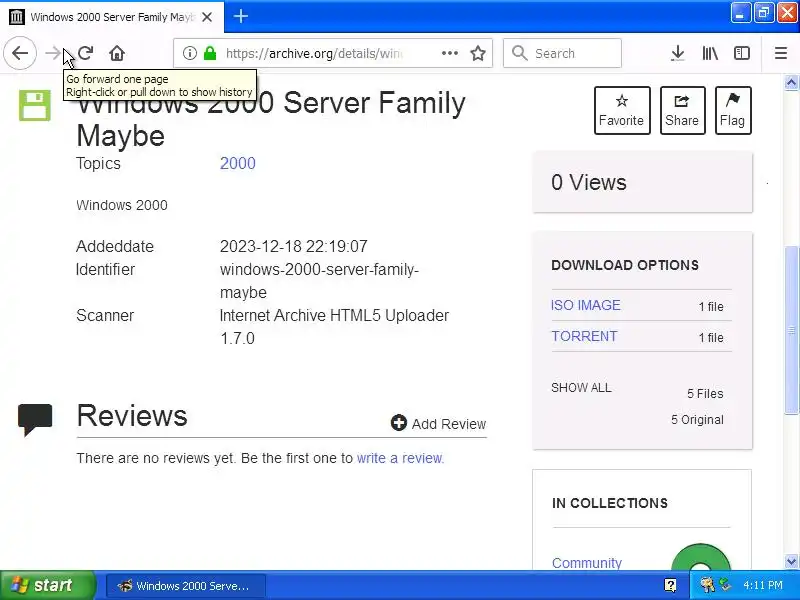Focus the Firefox Search box
The height and width of the screenshot is (600, 800).
[562, 53]
